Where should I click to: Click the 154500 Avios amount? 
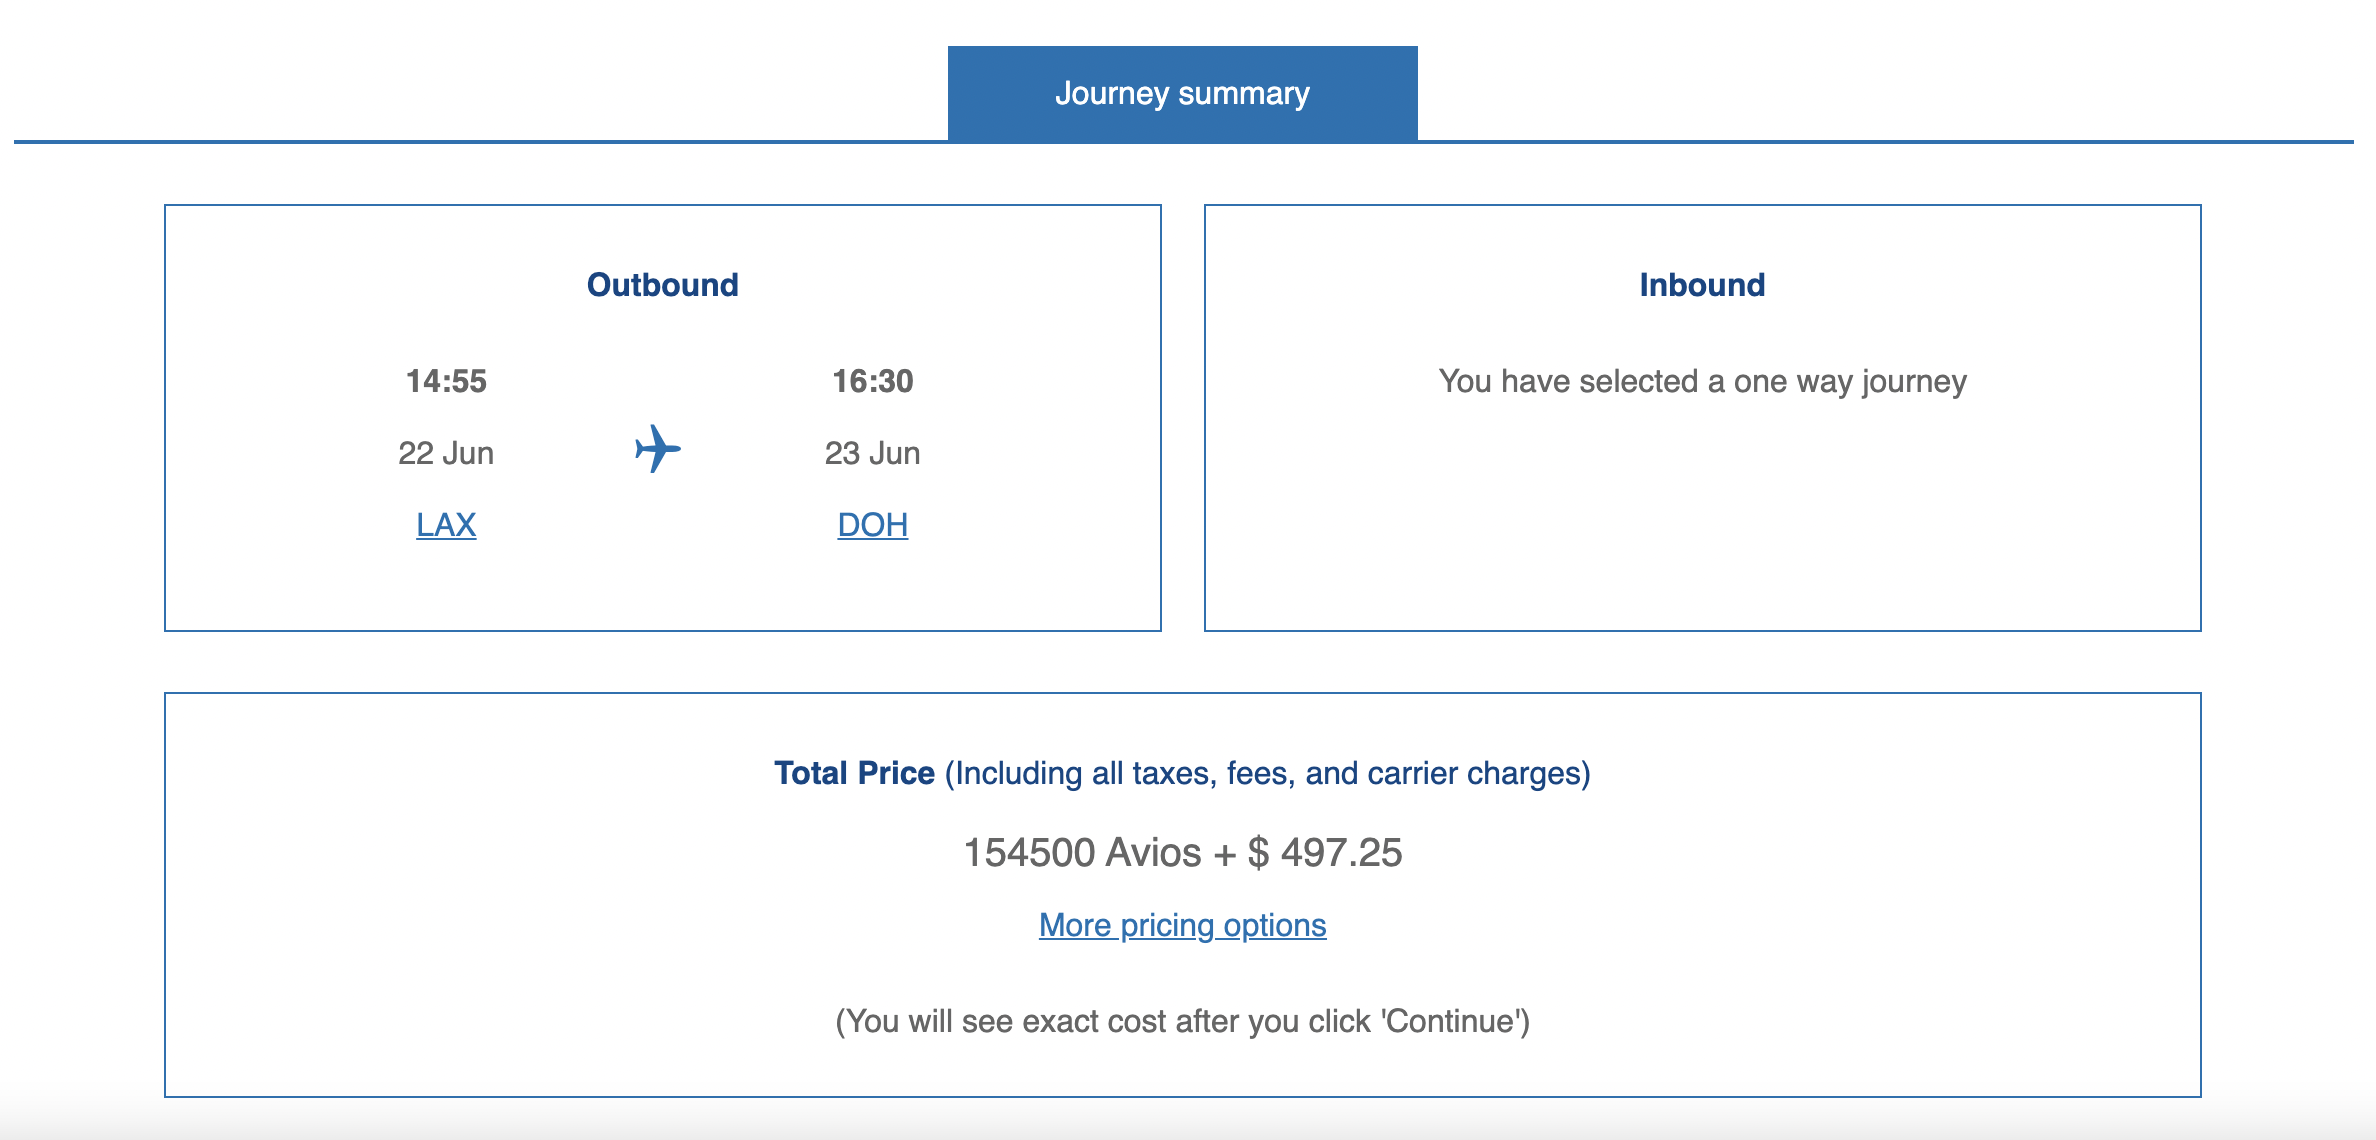coord(1082,853)
